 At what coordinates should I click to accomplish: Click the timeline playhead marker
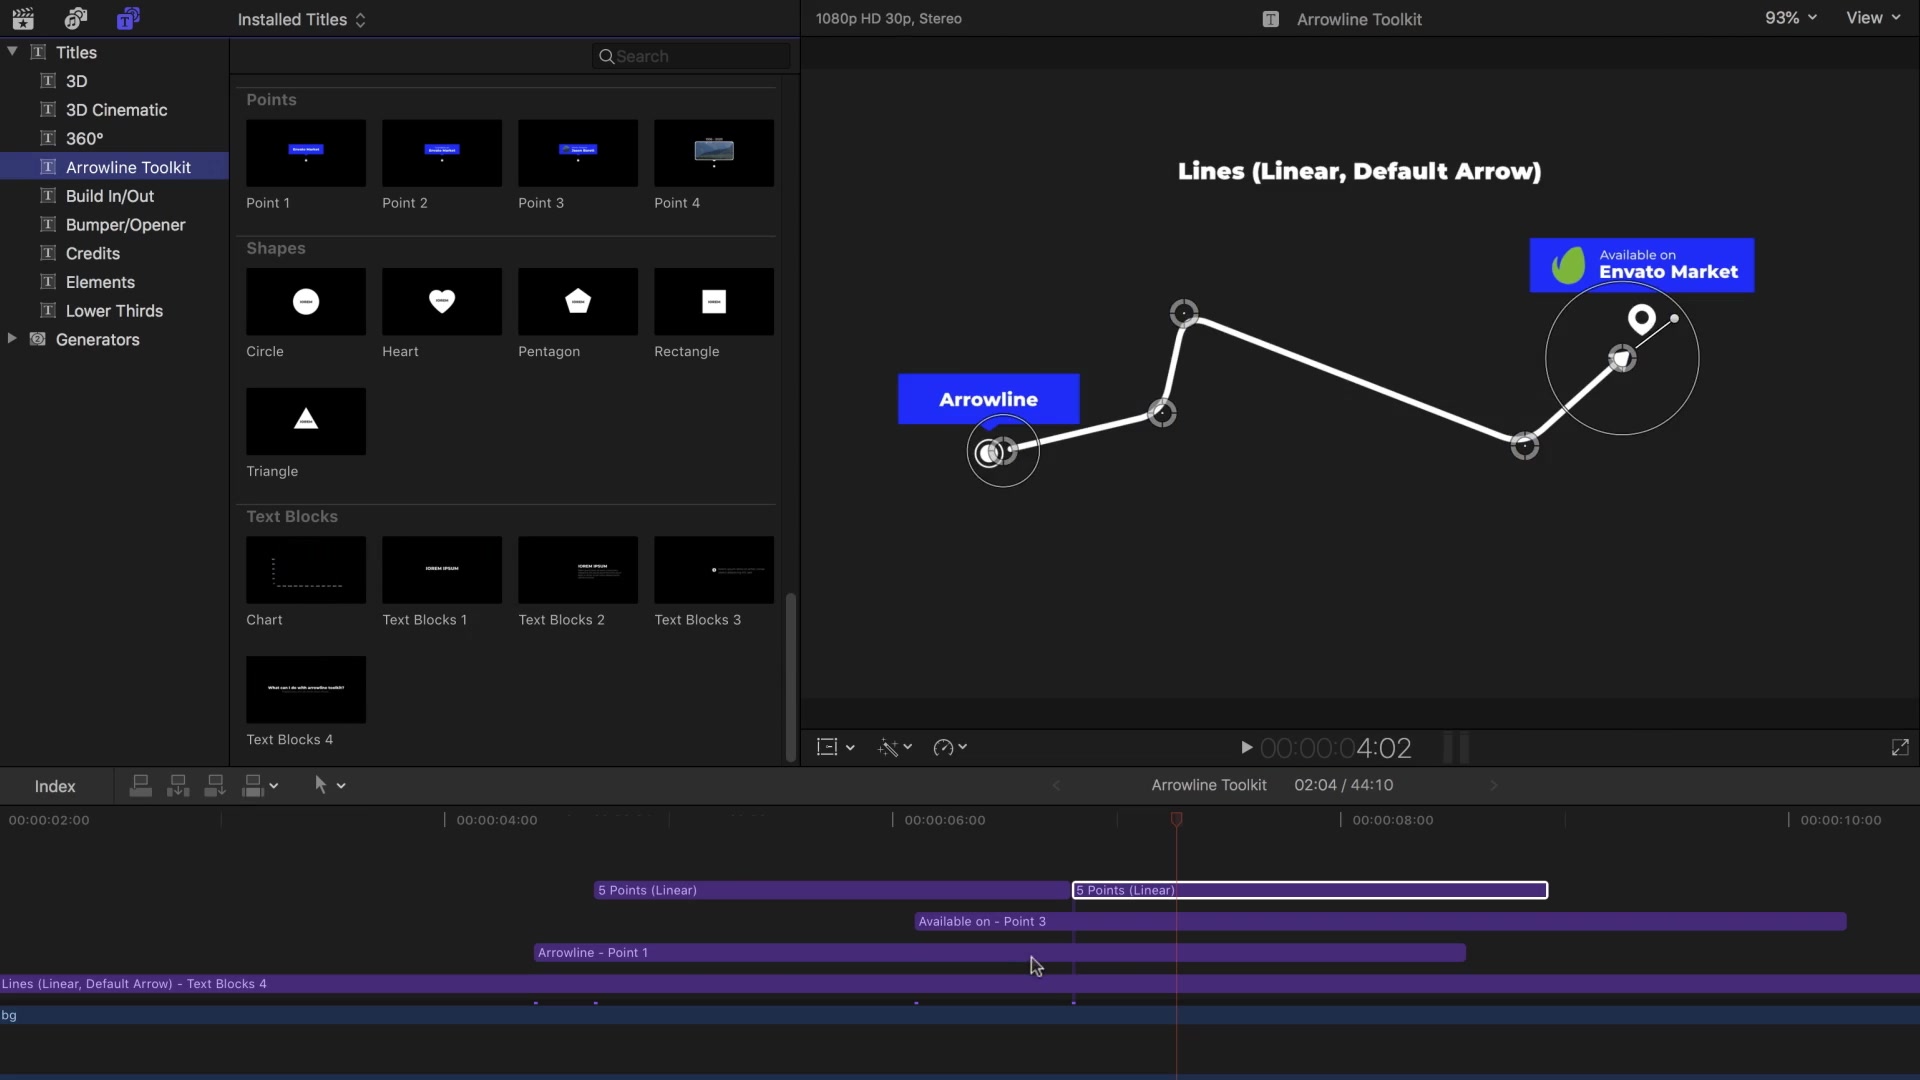(x=1176, y=819)
